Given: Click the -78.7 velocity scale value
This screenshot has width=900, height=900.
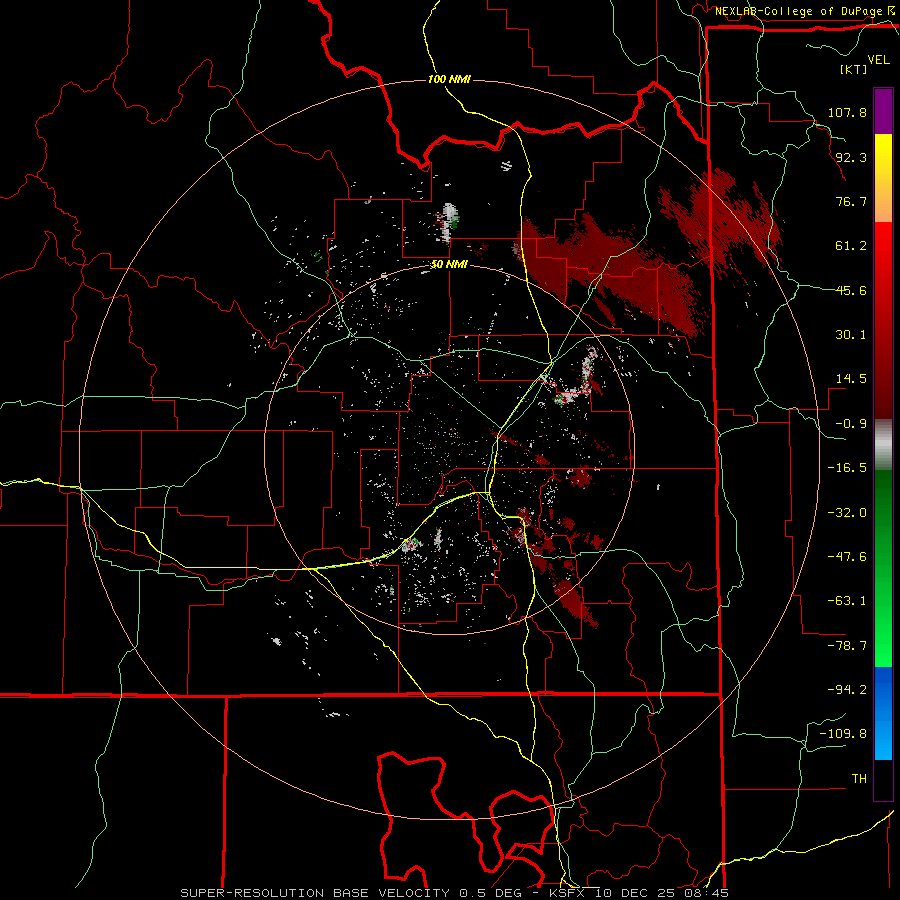Looking at the screenshot, I should 847,646.
